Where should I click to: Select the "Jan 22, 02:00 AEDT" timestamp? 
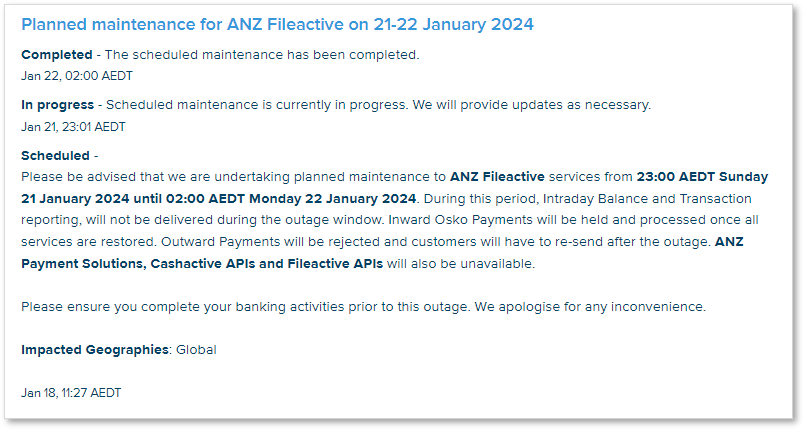tap(77, 75)
